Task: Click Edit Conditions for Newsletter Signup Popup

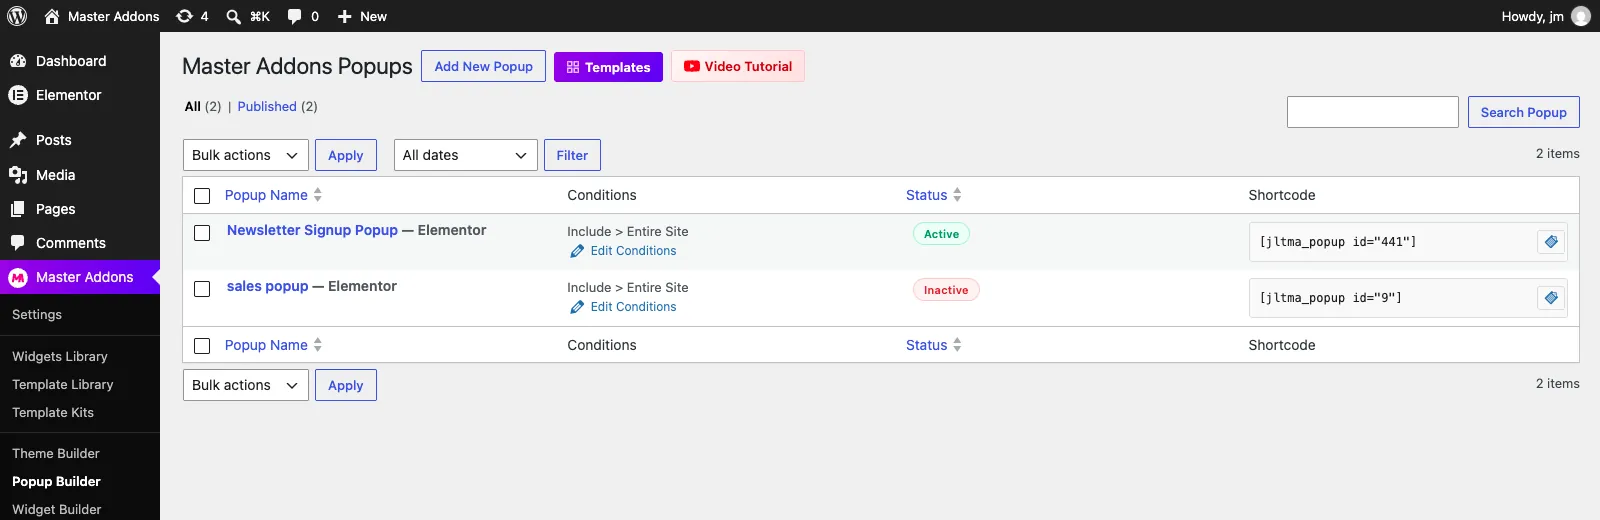Action: (x=633, y=251)
